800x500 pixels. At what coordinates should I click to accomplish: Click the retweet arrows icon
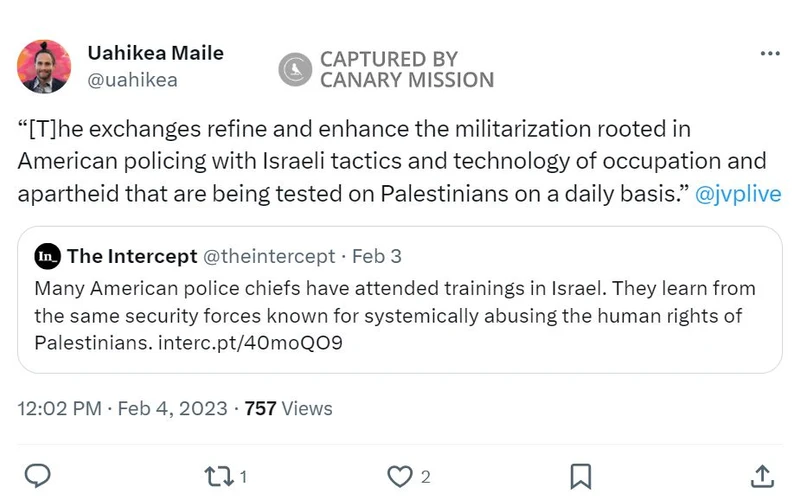(x=219, y=476)
